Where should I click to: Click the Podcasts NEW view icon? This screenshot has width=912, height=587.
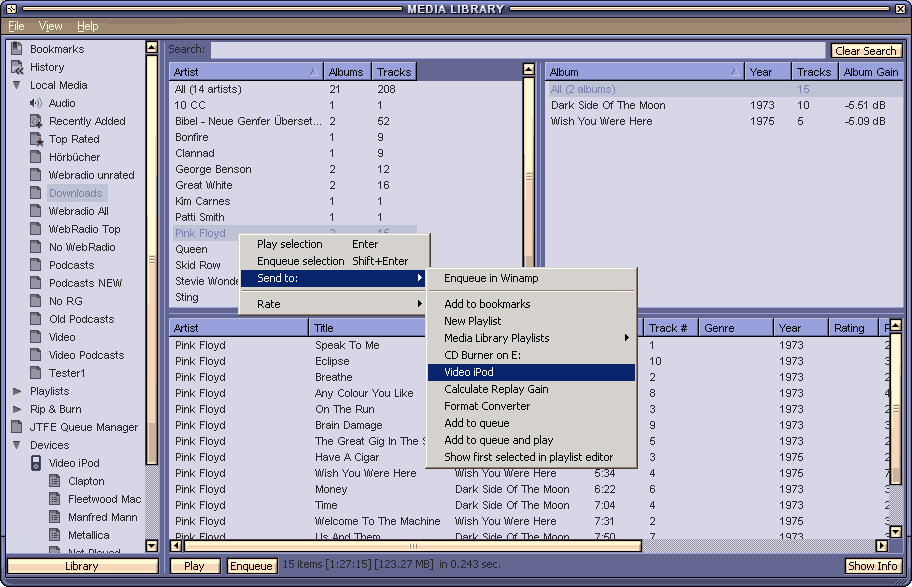pyautogui.click(x=35, y=283)
